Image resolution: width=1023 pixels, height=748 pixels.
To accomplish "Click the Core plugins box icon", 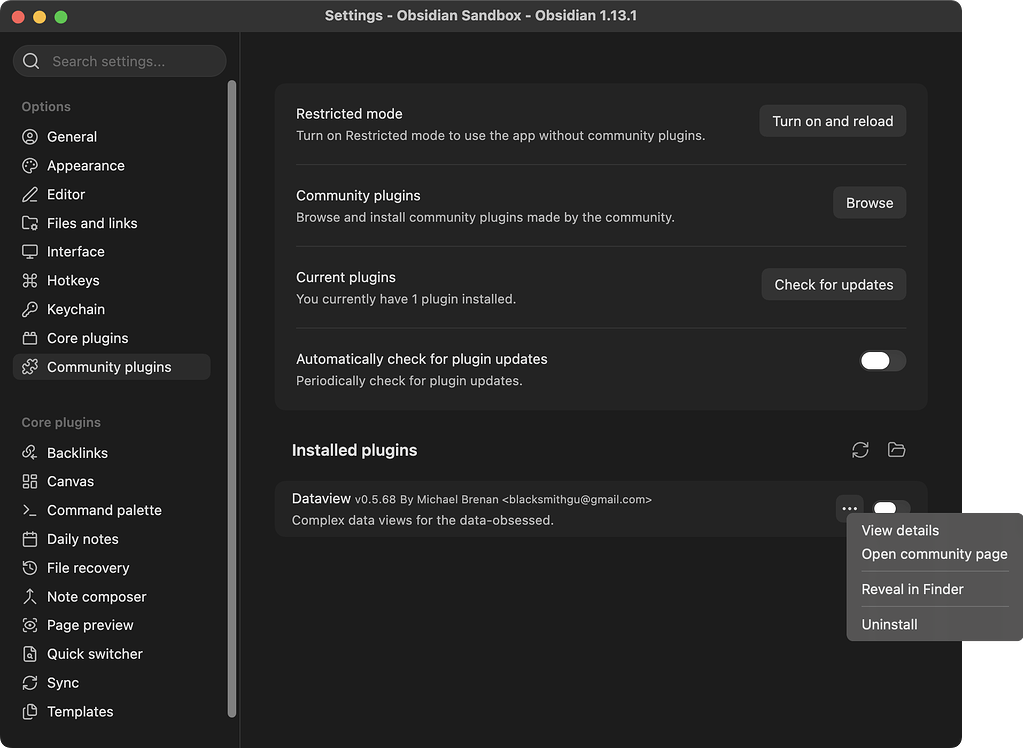I will coord(30,338).
